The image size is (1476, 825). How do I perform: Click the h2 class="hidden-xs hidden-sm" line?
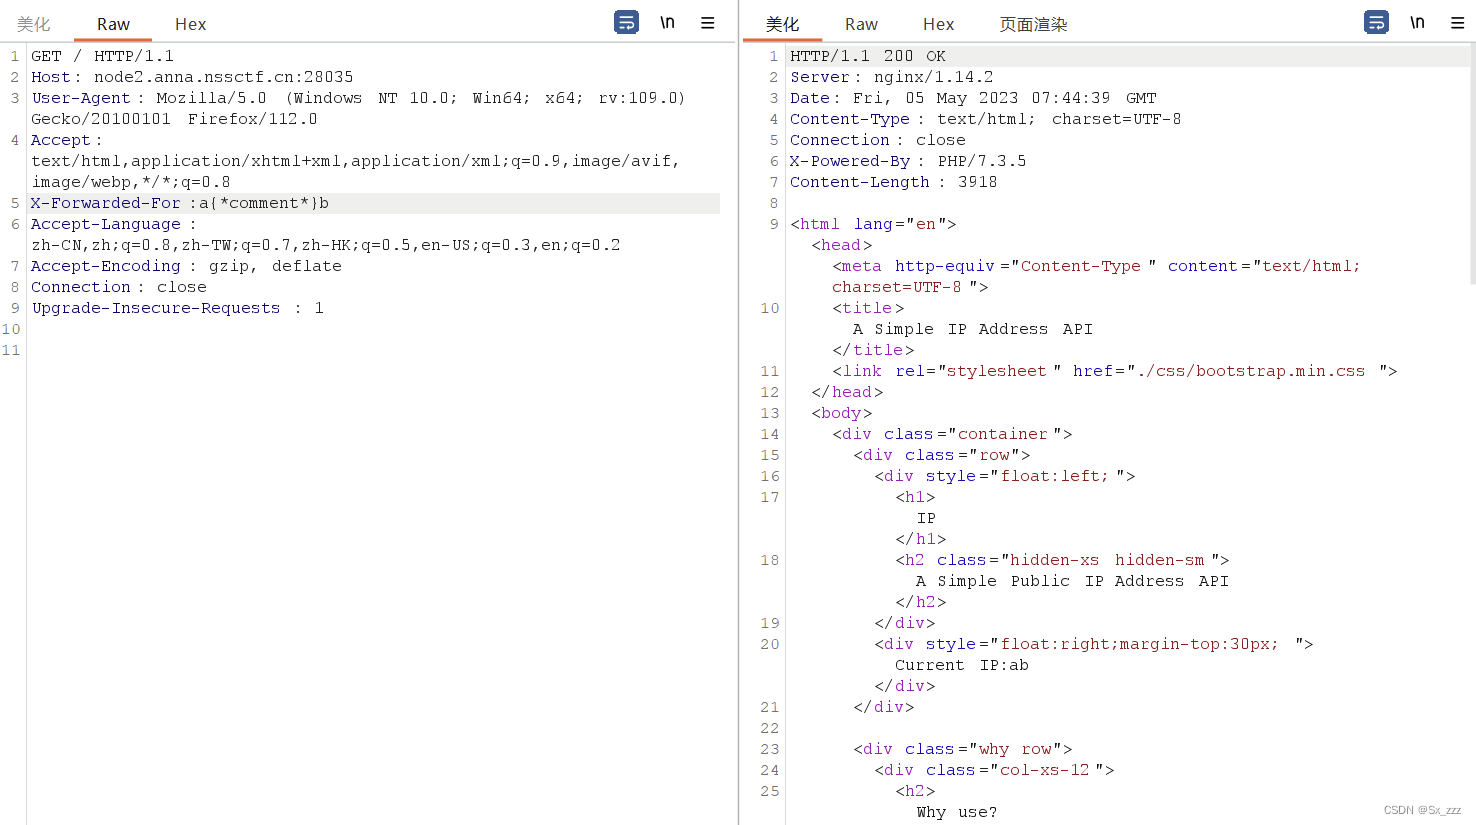[x=1062, y=560]
